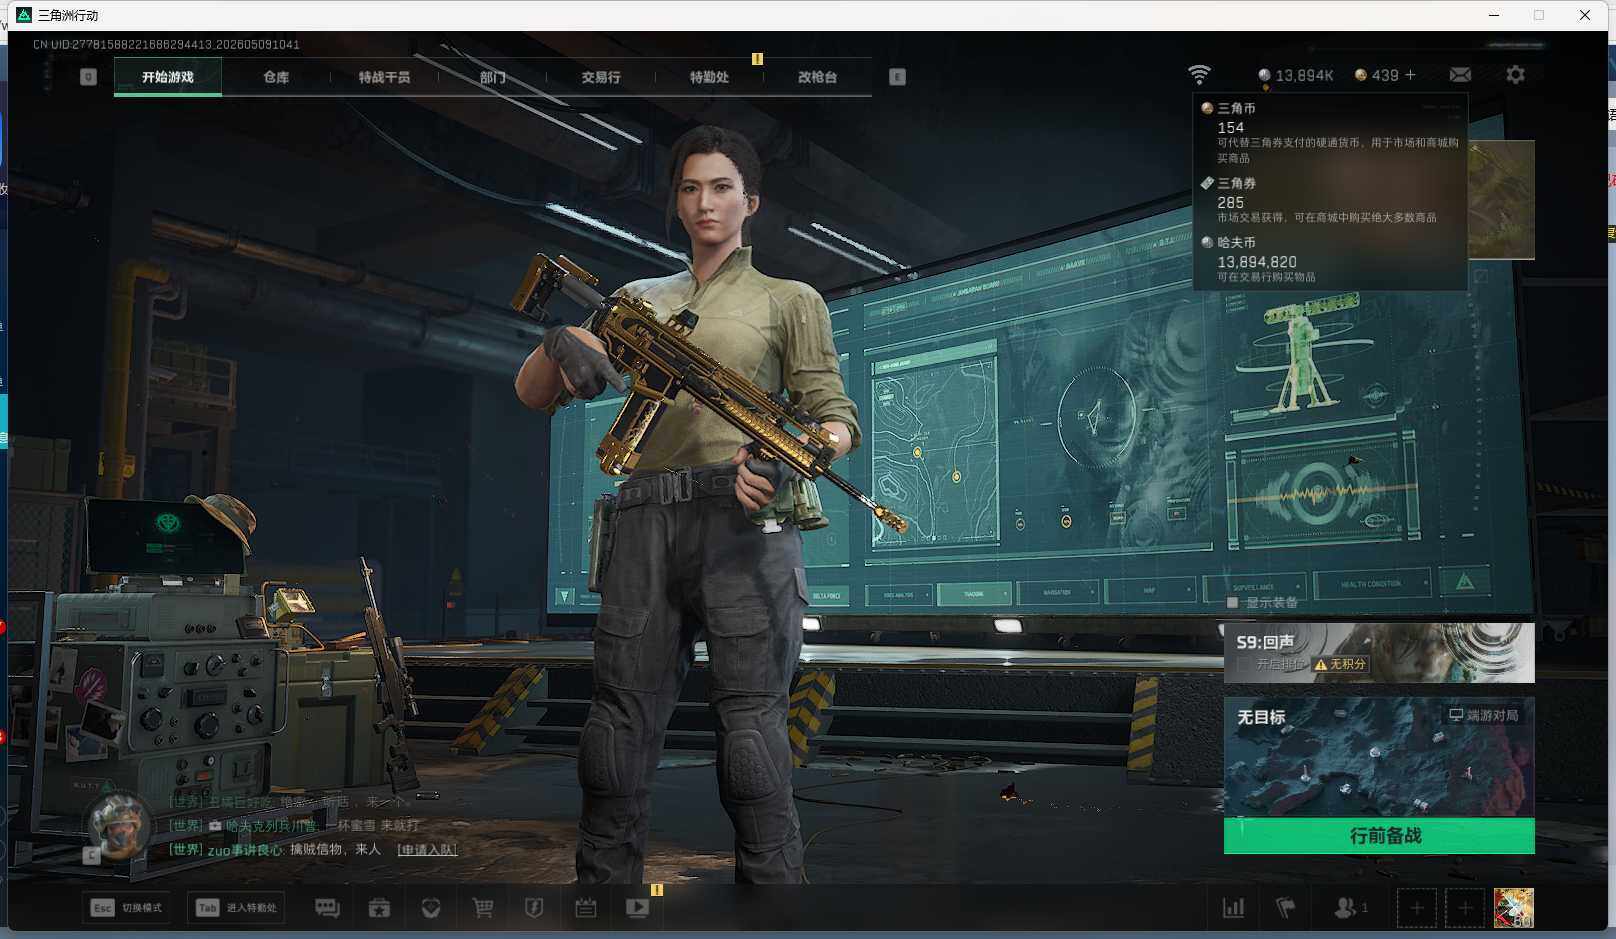Open the chat bubbles icon

tap(327, 908)
